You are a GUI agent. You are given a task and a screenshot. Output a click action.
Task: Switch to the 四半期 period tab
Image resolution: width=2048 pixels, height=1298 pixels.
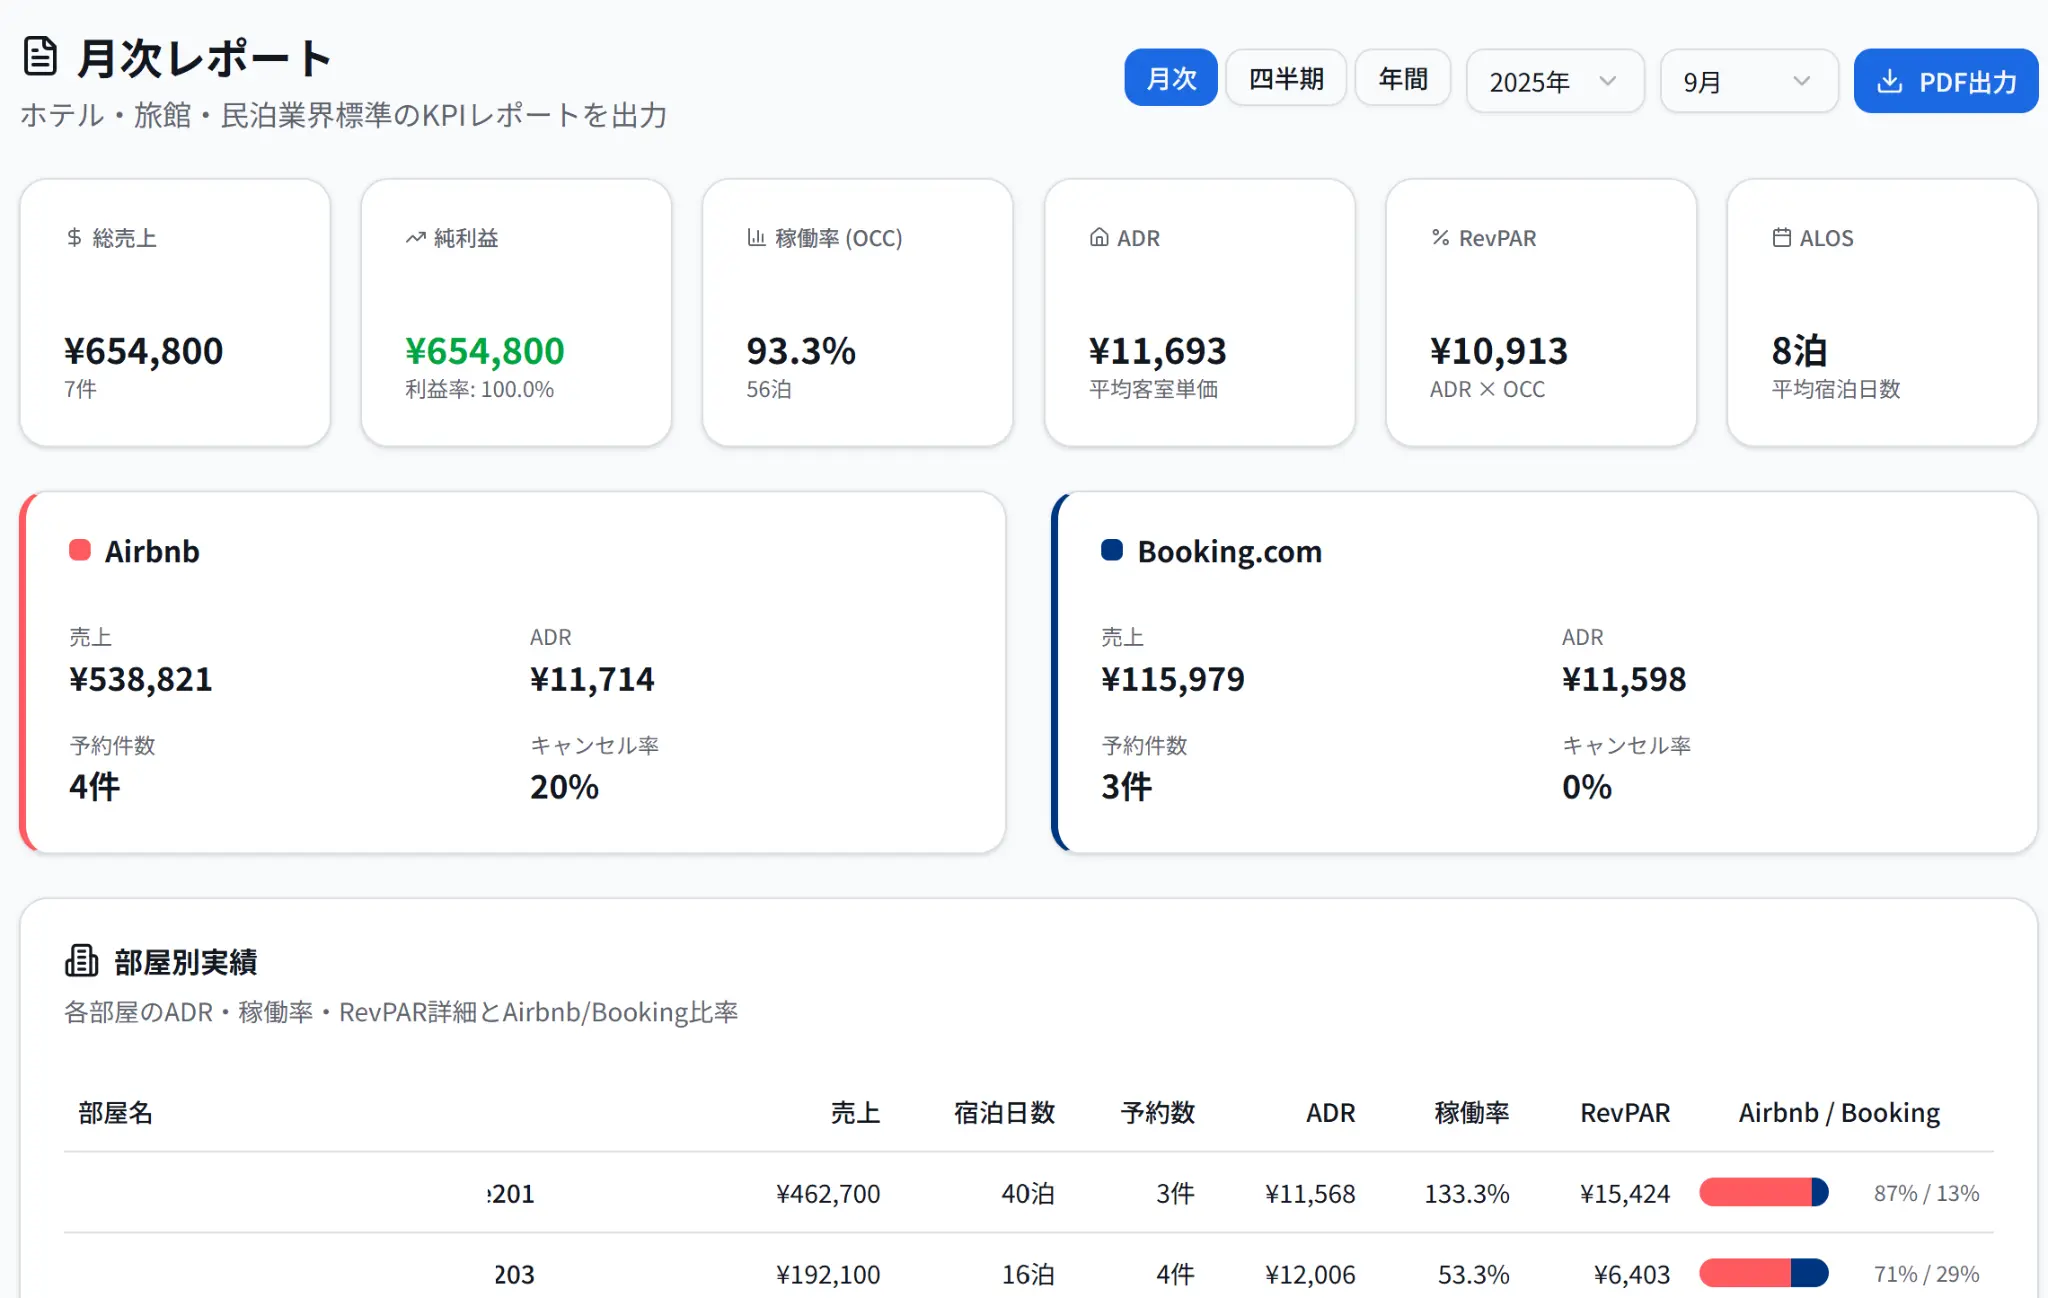(1286, 79)
